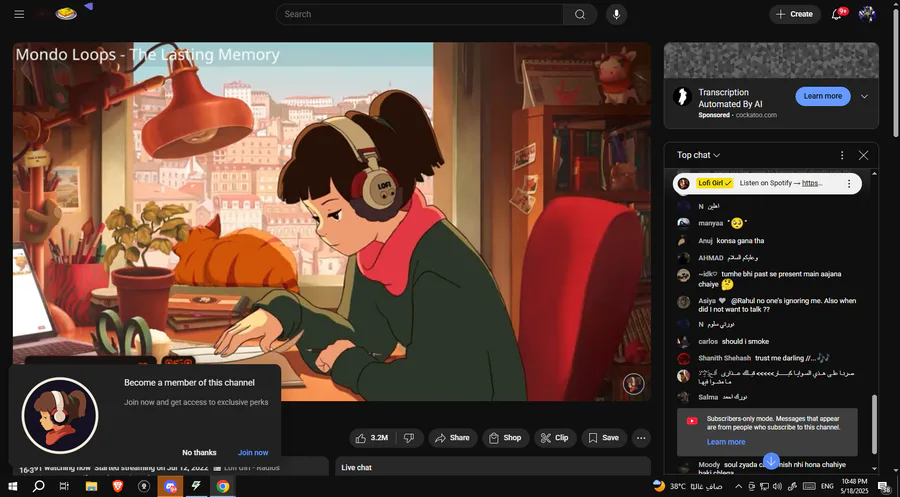Jump to newest chat messages arrow
Image resolution: width=900 pixels, height=497 pixels.
point(771,460)
